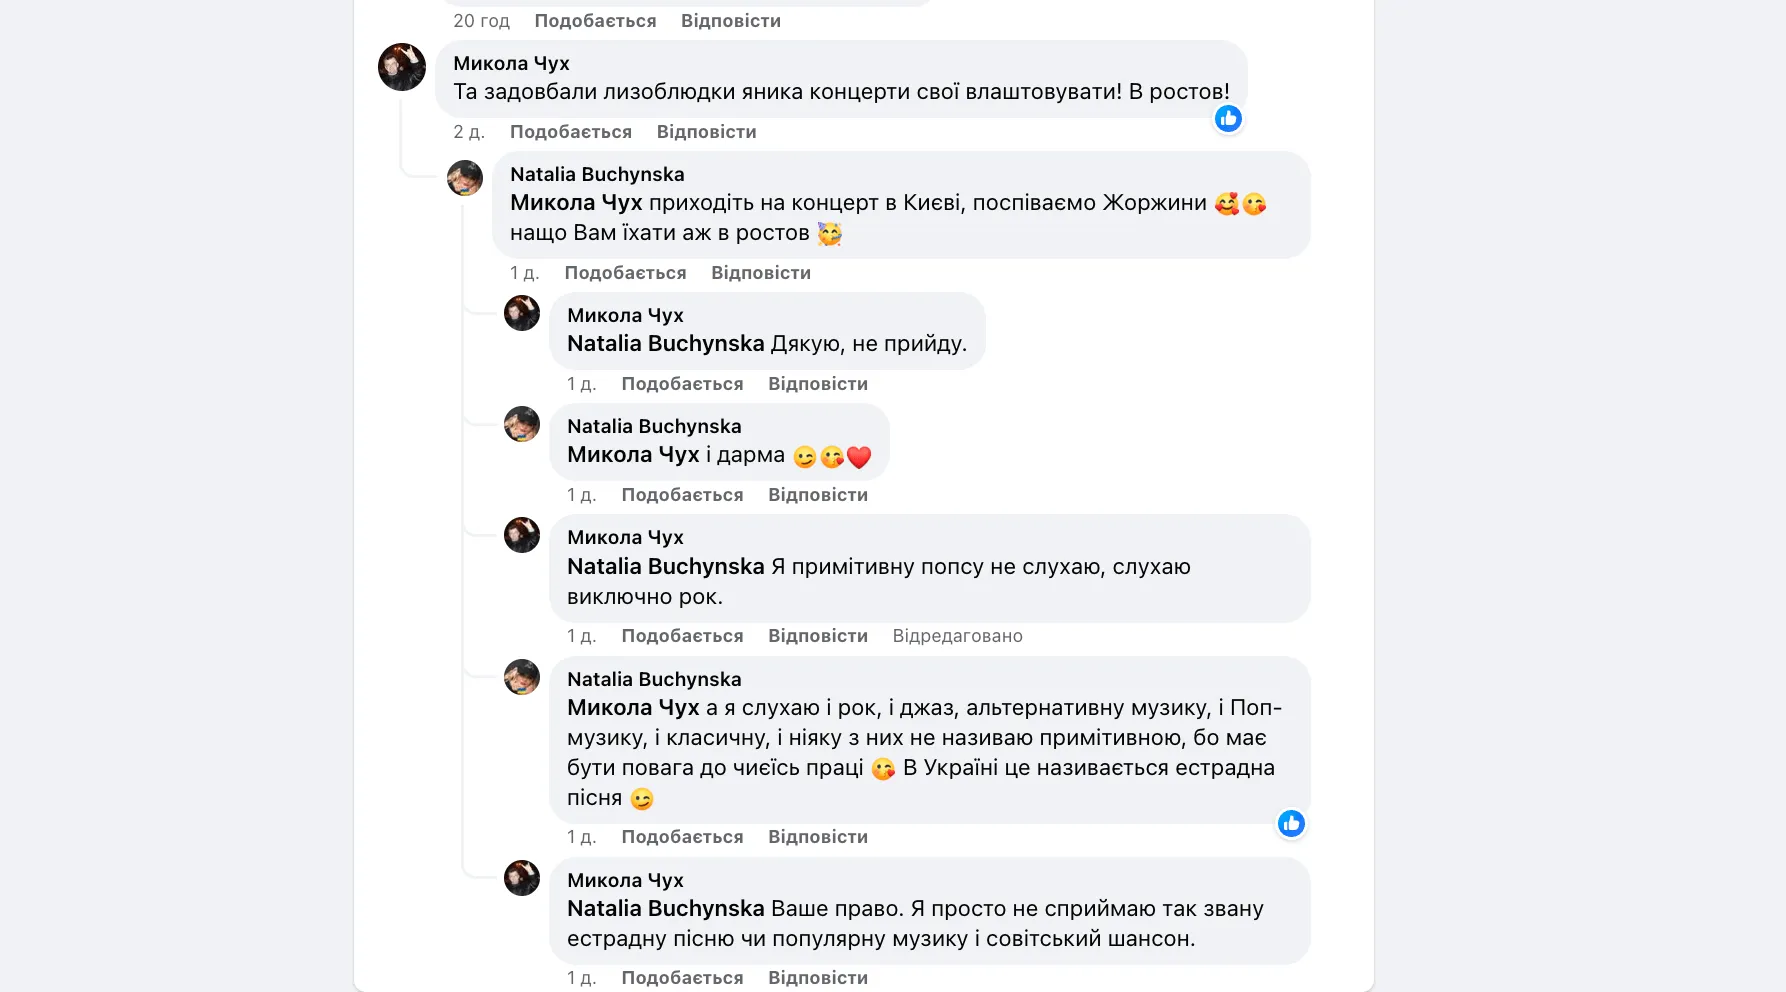Image resolution: width=1786 pixels, height=992 pixels.
Task: Reply to Natalia's 'і дарма' comment via Відповісти
Action: [x=817, y=494]
